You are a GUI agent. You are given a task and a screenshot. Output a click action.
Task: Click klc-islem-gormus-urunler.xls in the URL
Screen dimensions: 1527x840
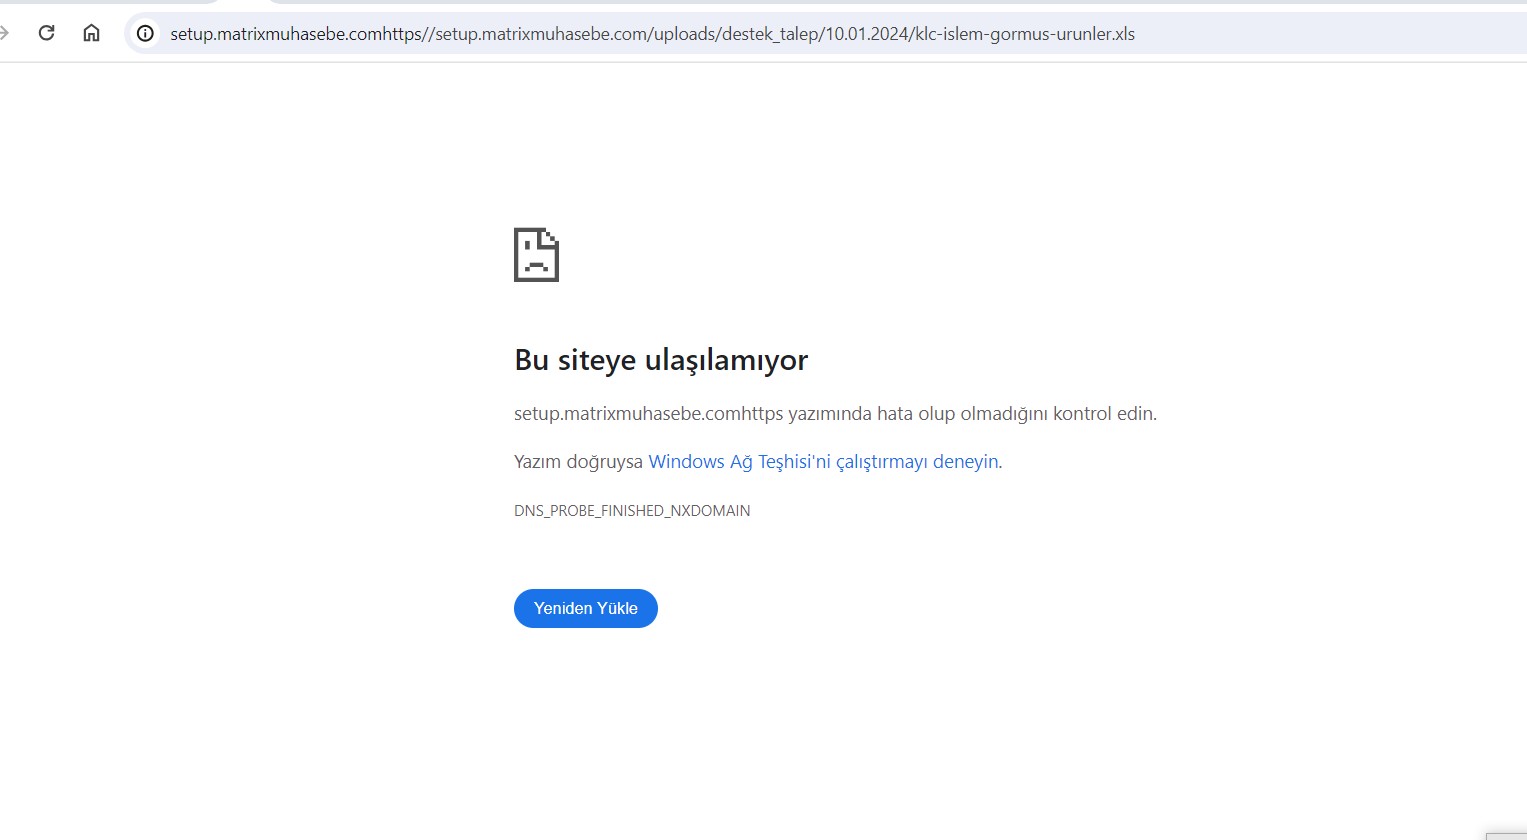point(1025,34)
